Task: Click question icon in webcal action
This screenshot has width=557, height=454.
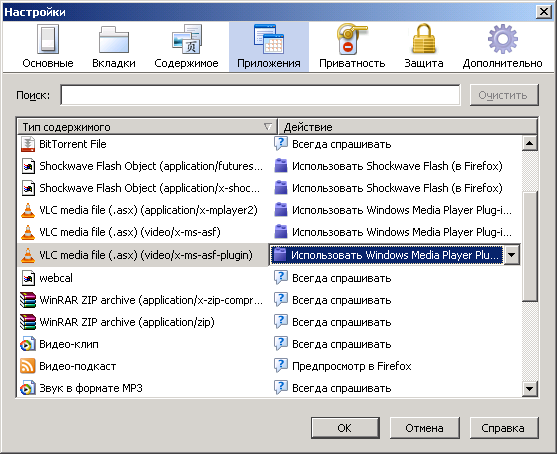Action: 281,278
